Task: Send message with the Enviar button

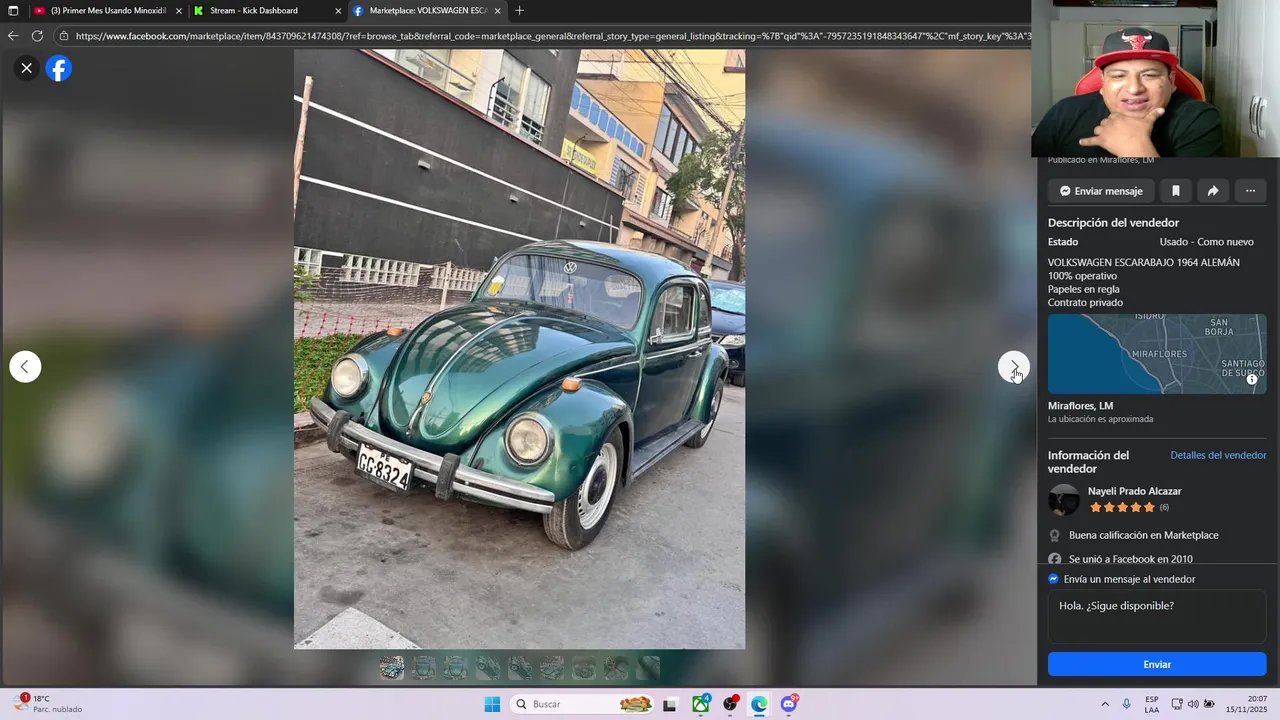Action: point(1157,664)
